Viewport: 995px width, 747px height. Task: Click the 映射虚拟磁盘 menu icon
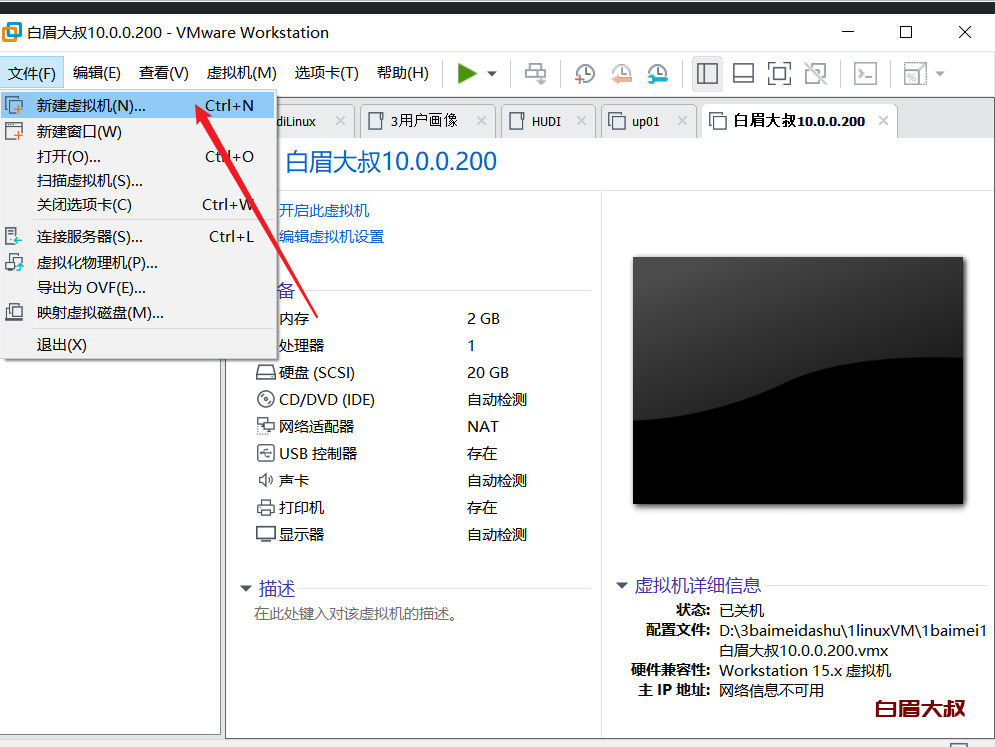(14, 312)
